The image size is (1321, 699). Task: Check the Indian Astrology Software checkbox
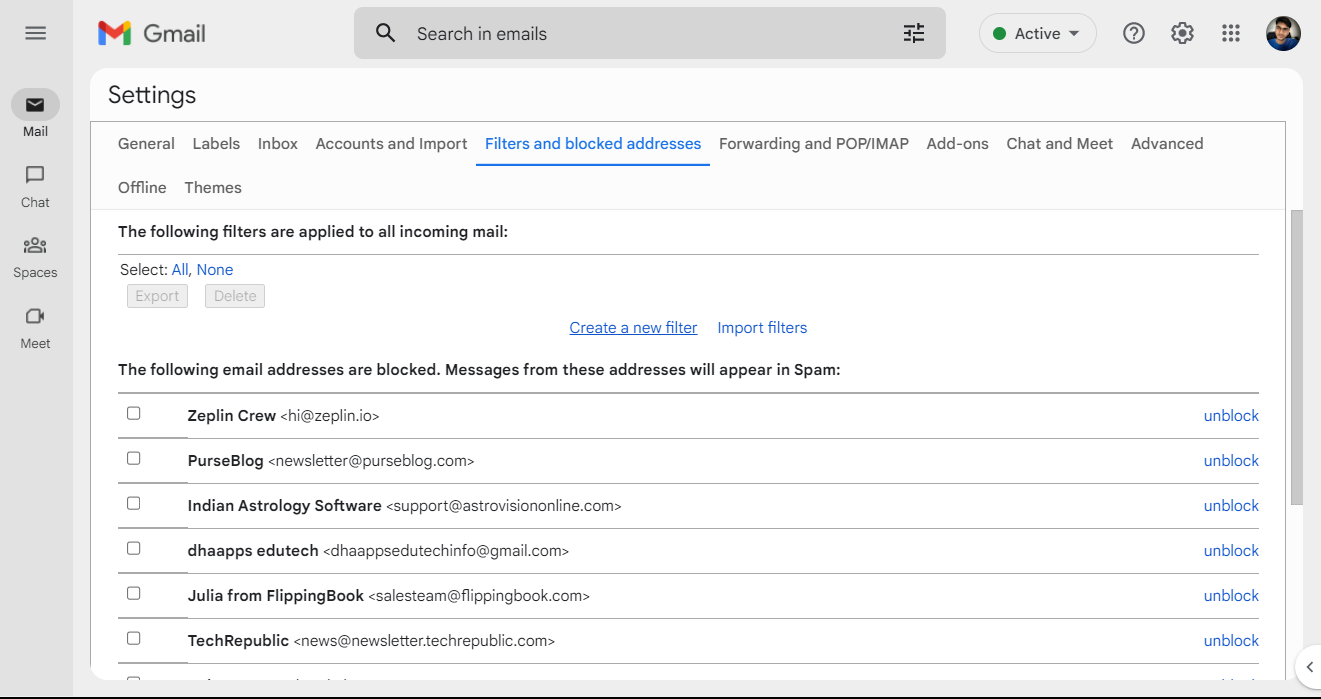pyautogui.click(x=134, y=503)
